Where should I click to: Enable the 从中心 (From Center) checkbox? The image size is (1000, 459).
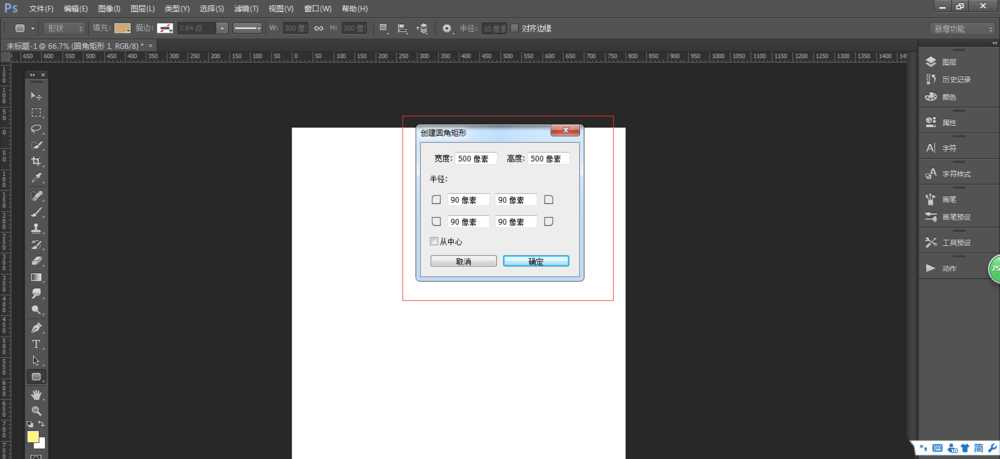pos(434,241)
